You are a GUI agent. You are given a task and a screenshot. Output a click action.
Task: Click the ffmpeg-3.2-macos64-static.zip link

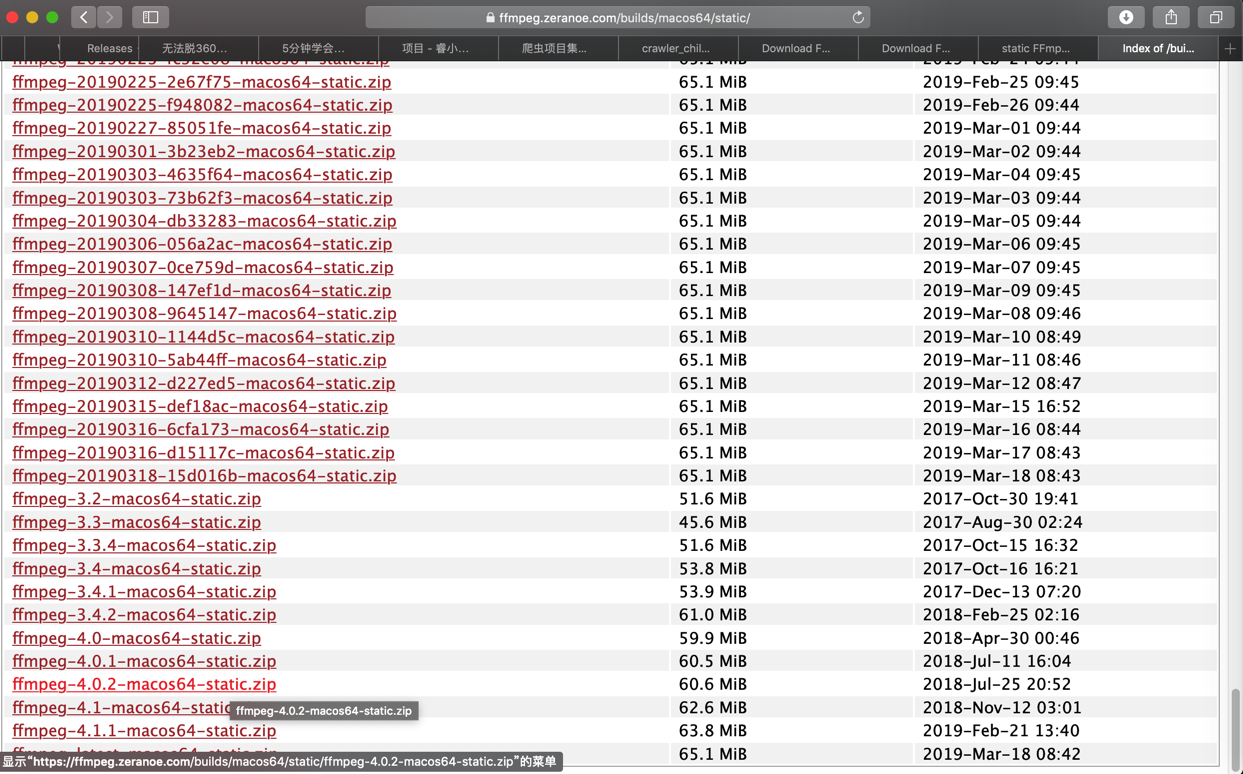(x=136, y=498)
